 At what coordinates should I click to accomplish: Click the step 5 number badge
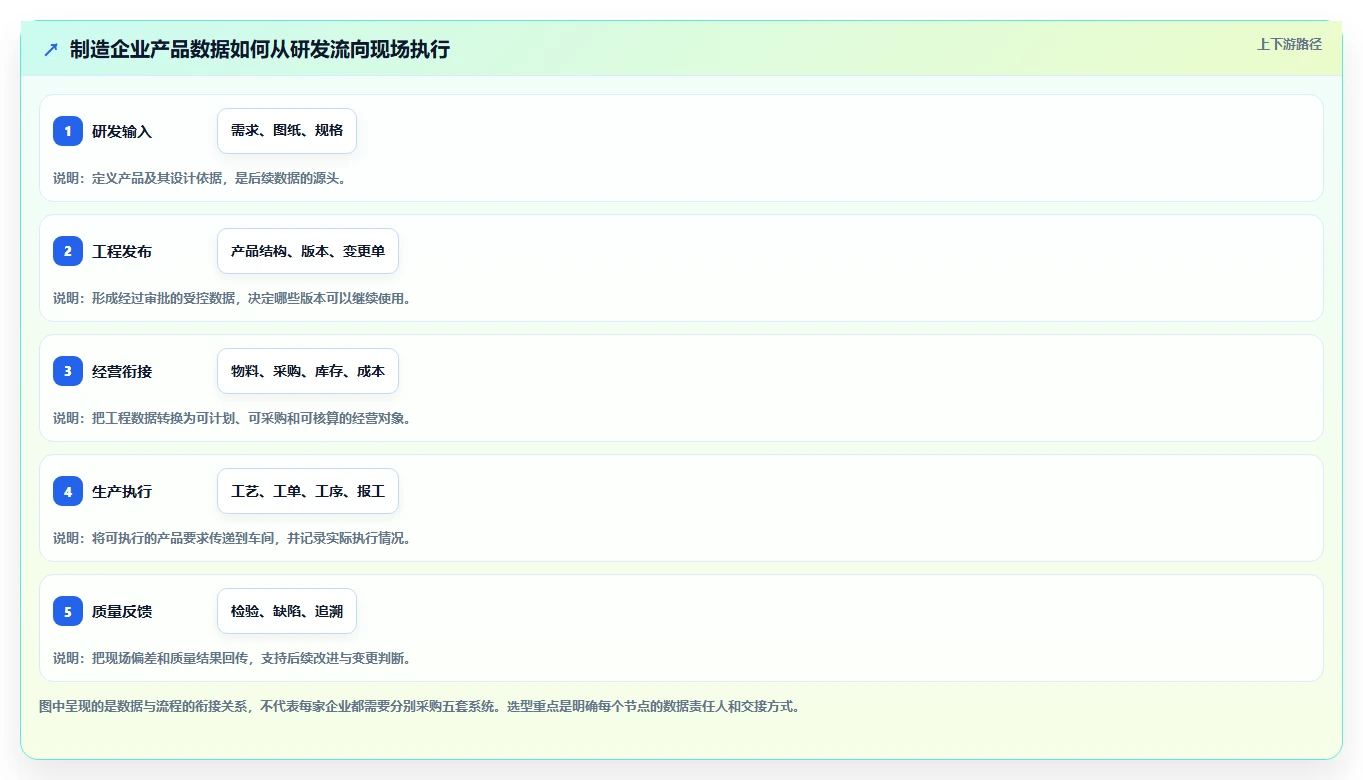[x=68, y=611]
